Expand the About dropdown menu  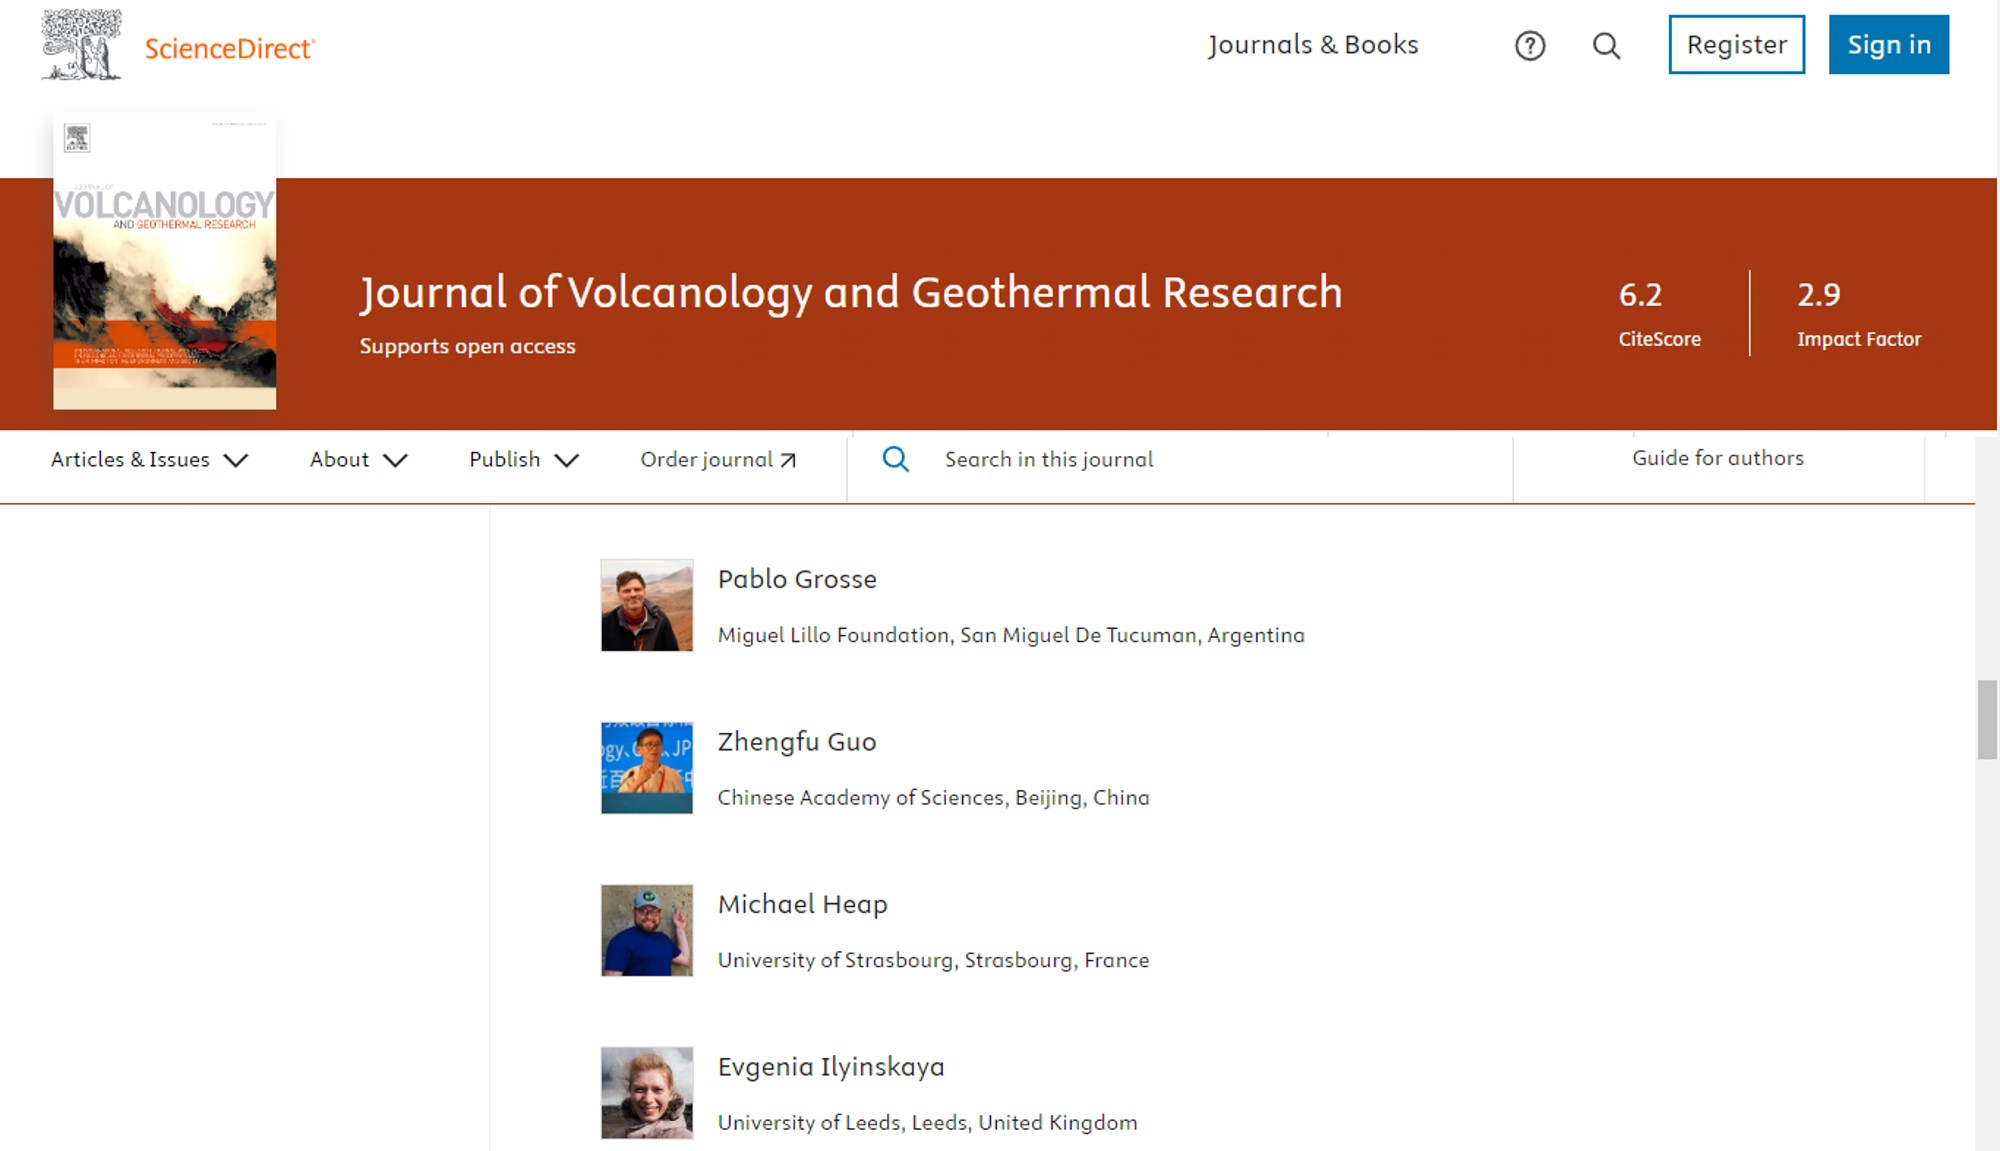tap(358, 460)
